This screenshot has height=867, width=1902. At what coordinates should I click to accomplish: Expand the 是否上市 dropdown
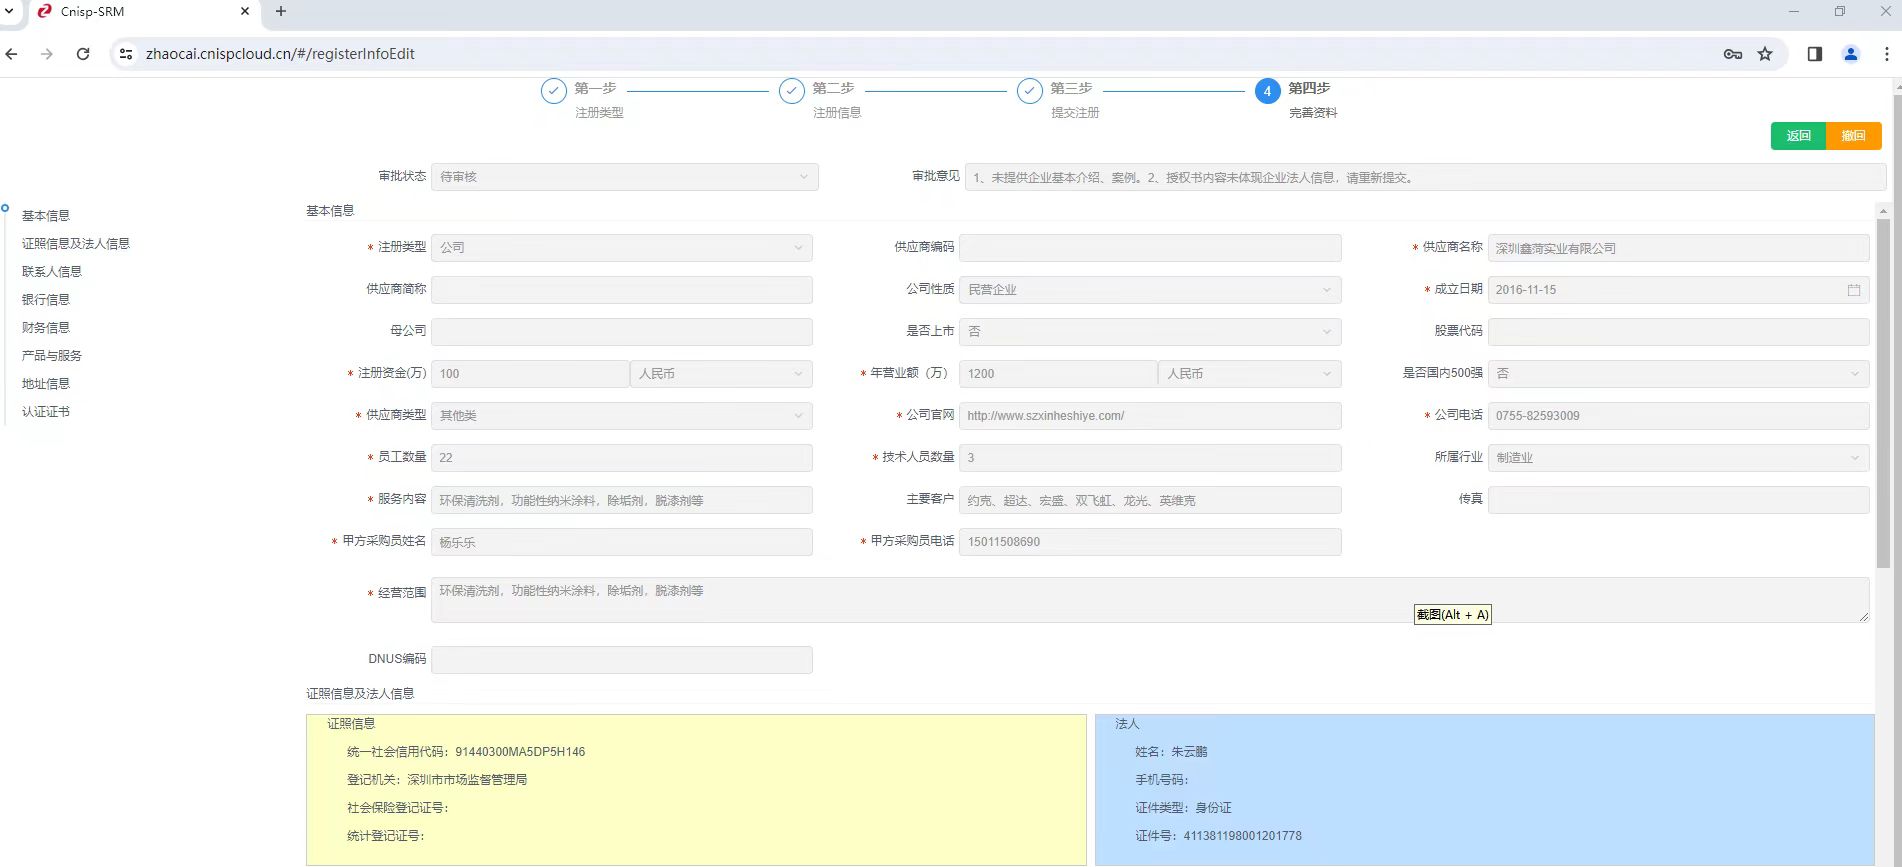coord(1150,332)
